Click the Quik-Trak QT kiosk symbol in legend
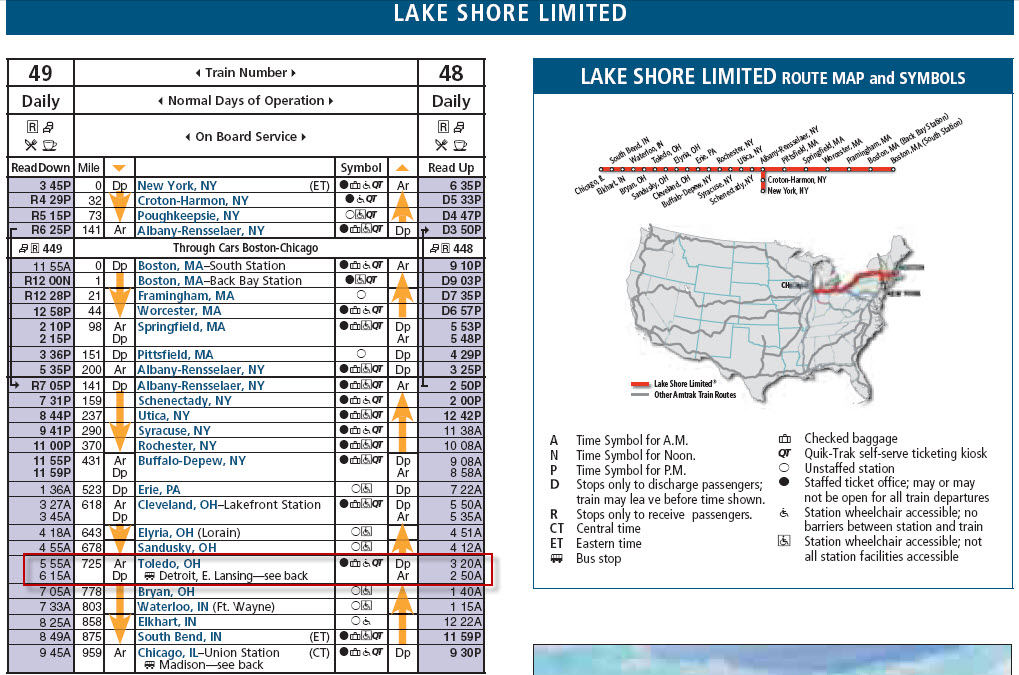The width and height of the screenshot is (1019, 675). (x=784, y=454)
